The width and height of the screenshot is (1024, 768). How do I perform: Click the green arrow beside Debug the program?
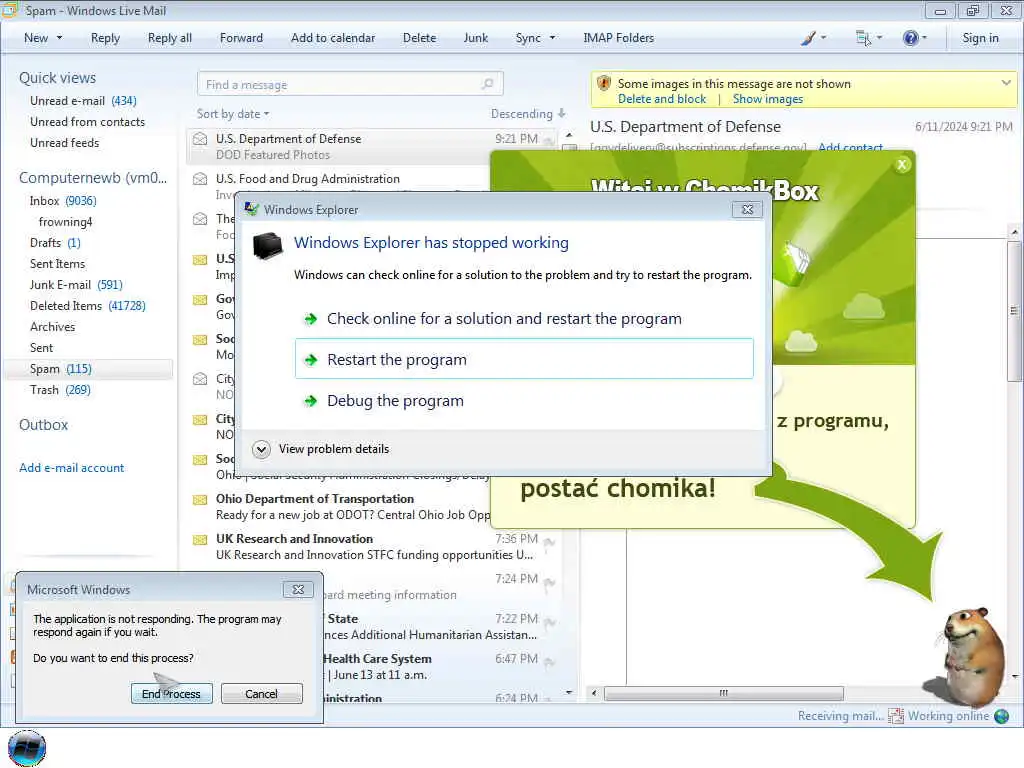(311, 401)
